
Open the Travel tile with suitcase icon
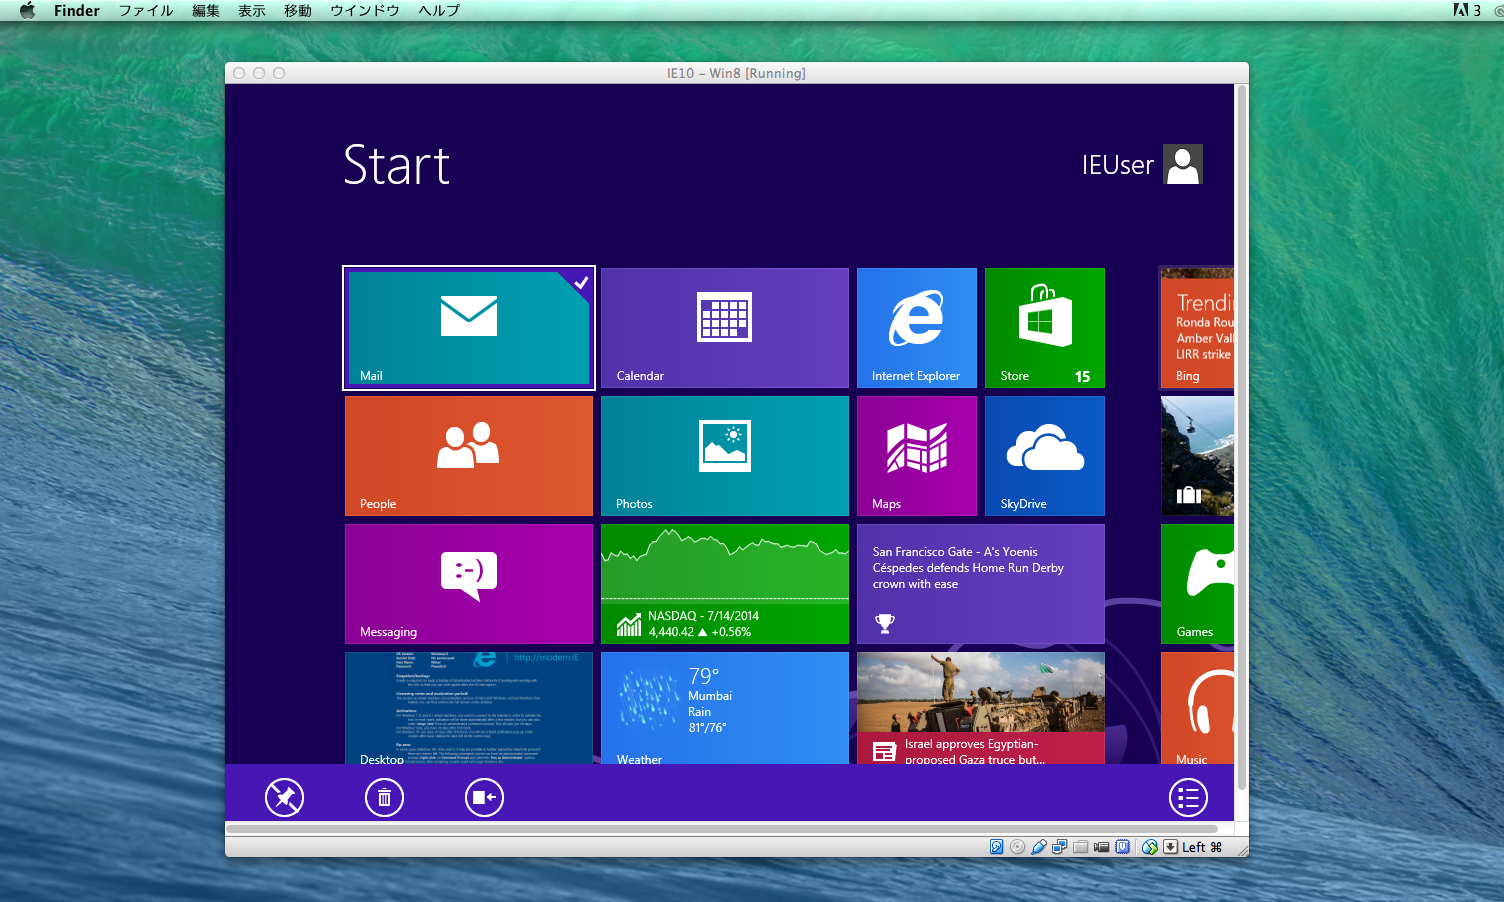pos(1197,456)
